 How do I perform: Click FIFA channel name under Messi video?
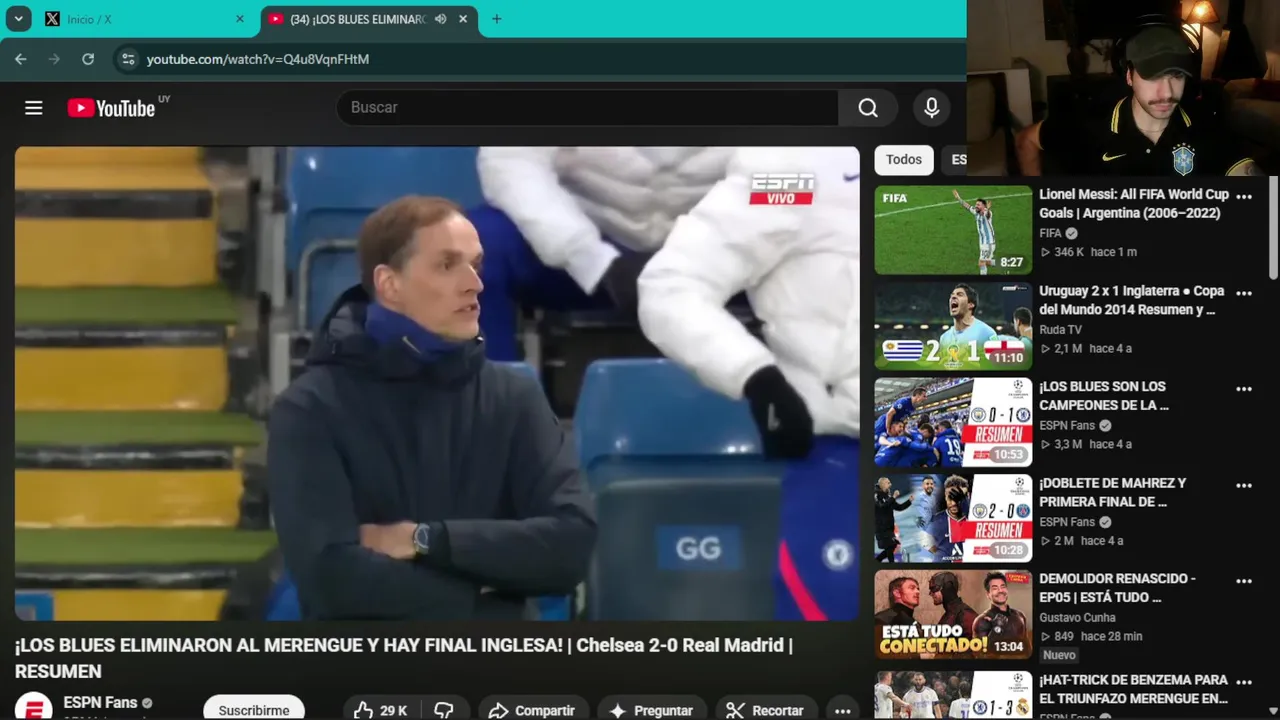[x=1050, y=233]
